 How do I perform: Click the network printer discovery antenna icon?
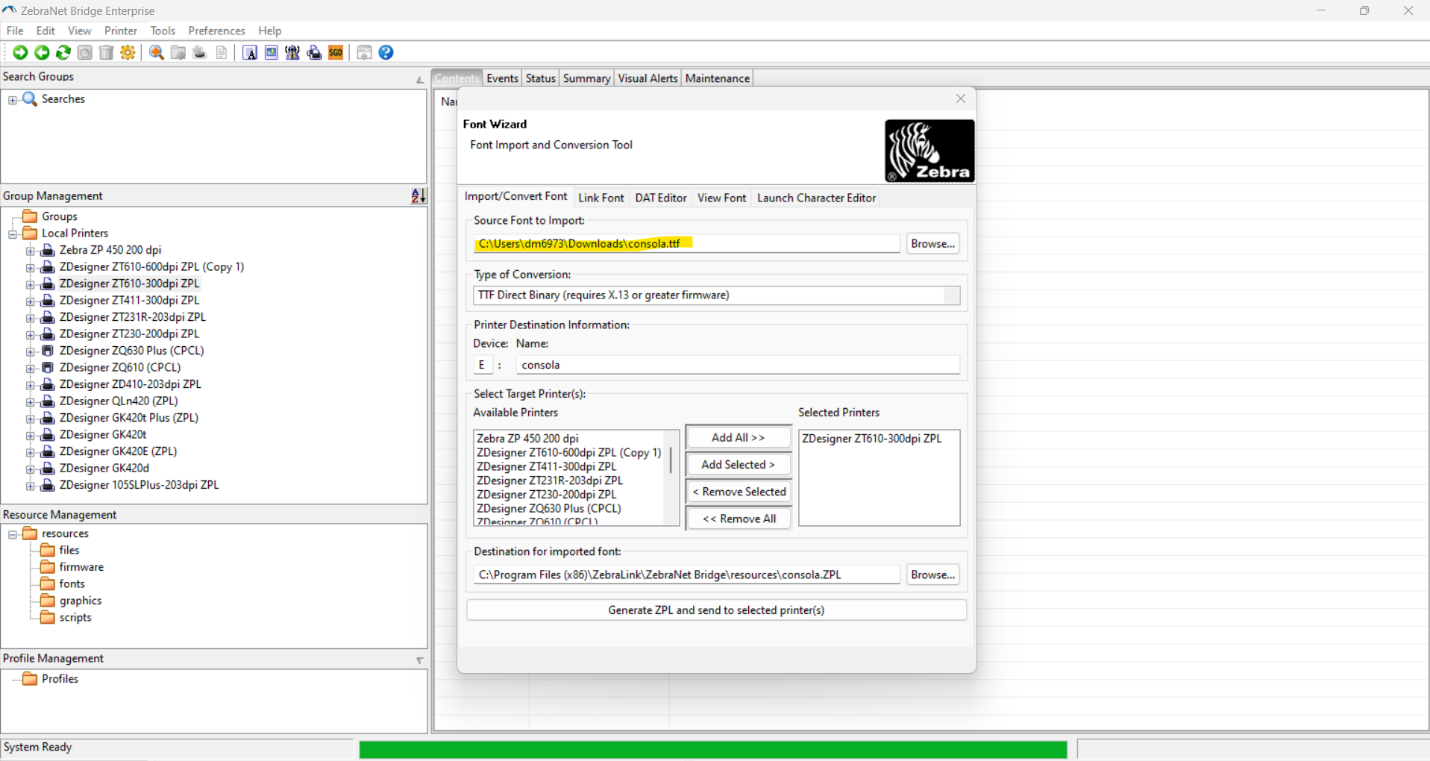click(292, 52)
